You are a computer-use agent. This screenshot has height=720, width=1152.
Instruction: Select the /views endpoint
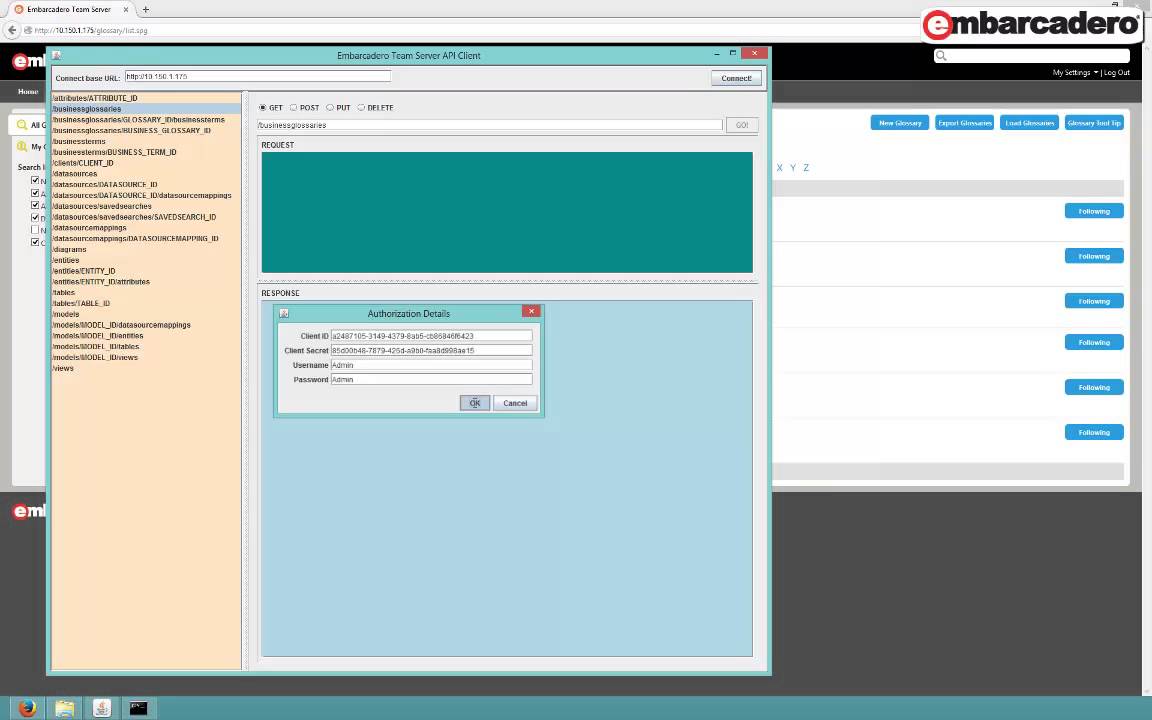[62, 368]
